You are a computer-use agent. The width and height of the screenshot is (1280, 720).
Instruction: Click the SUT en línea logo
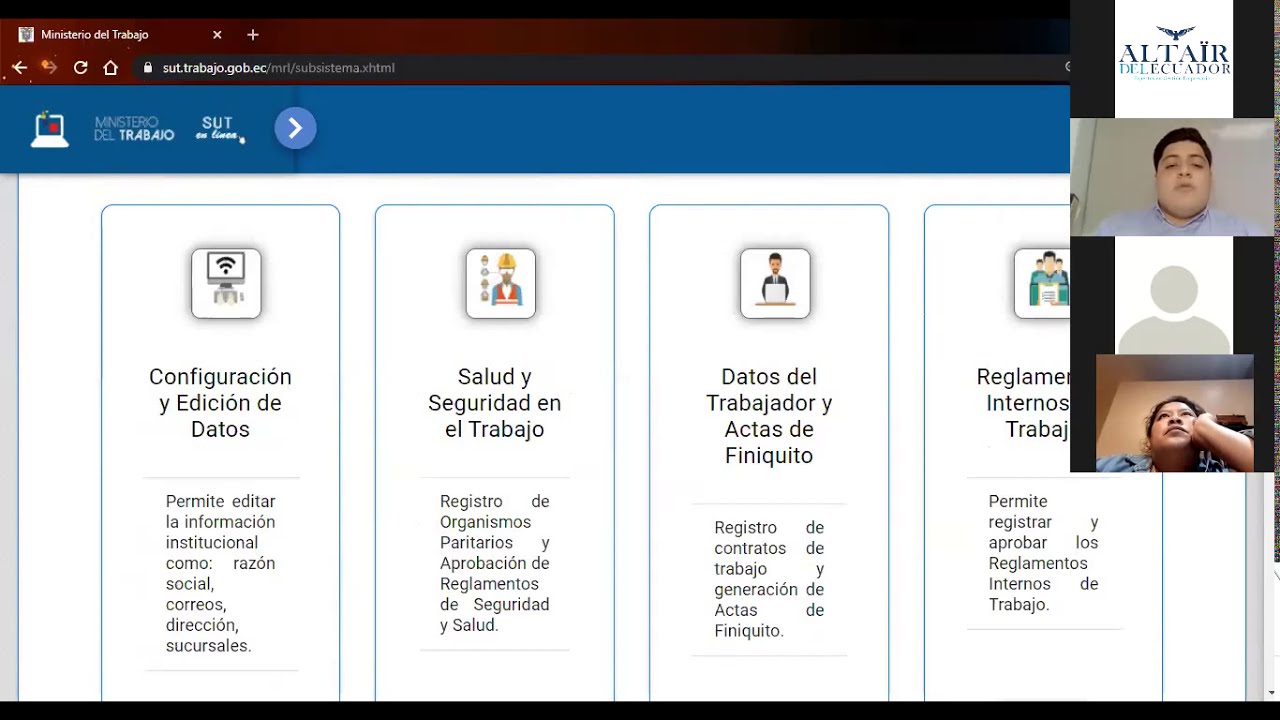coord(219,128)
